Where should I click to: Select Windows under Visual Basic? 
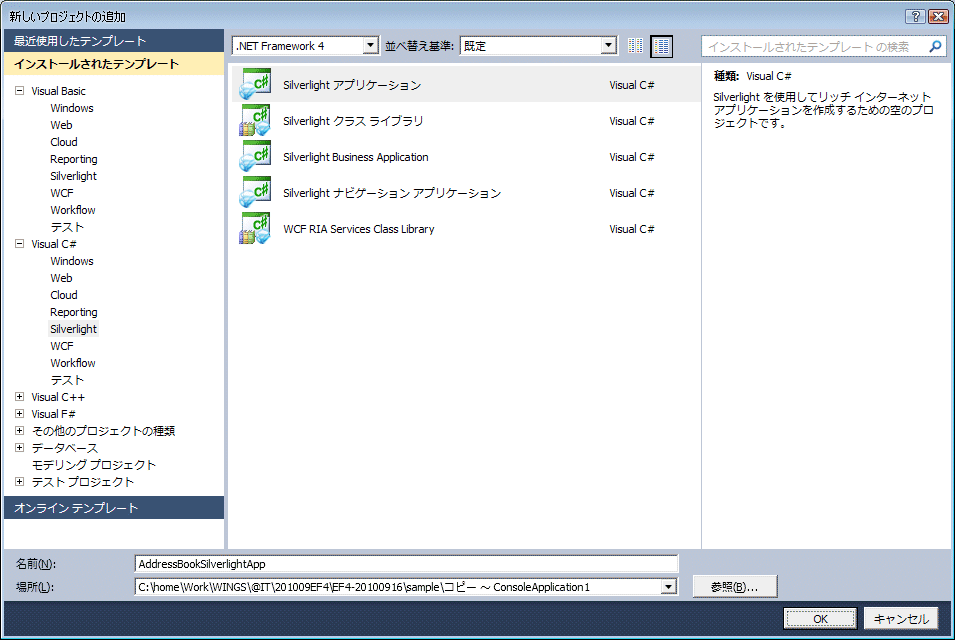point(72,108)
